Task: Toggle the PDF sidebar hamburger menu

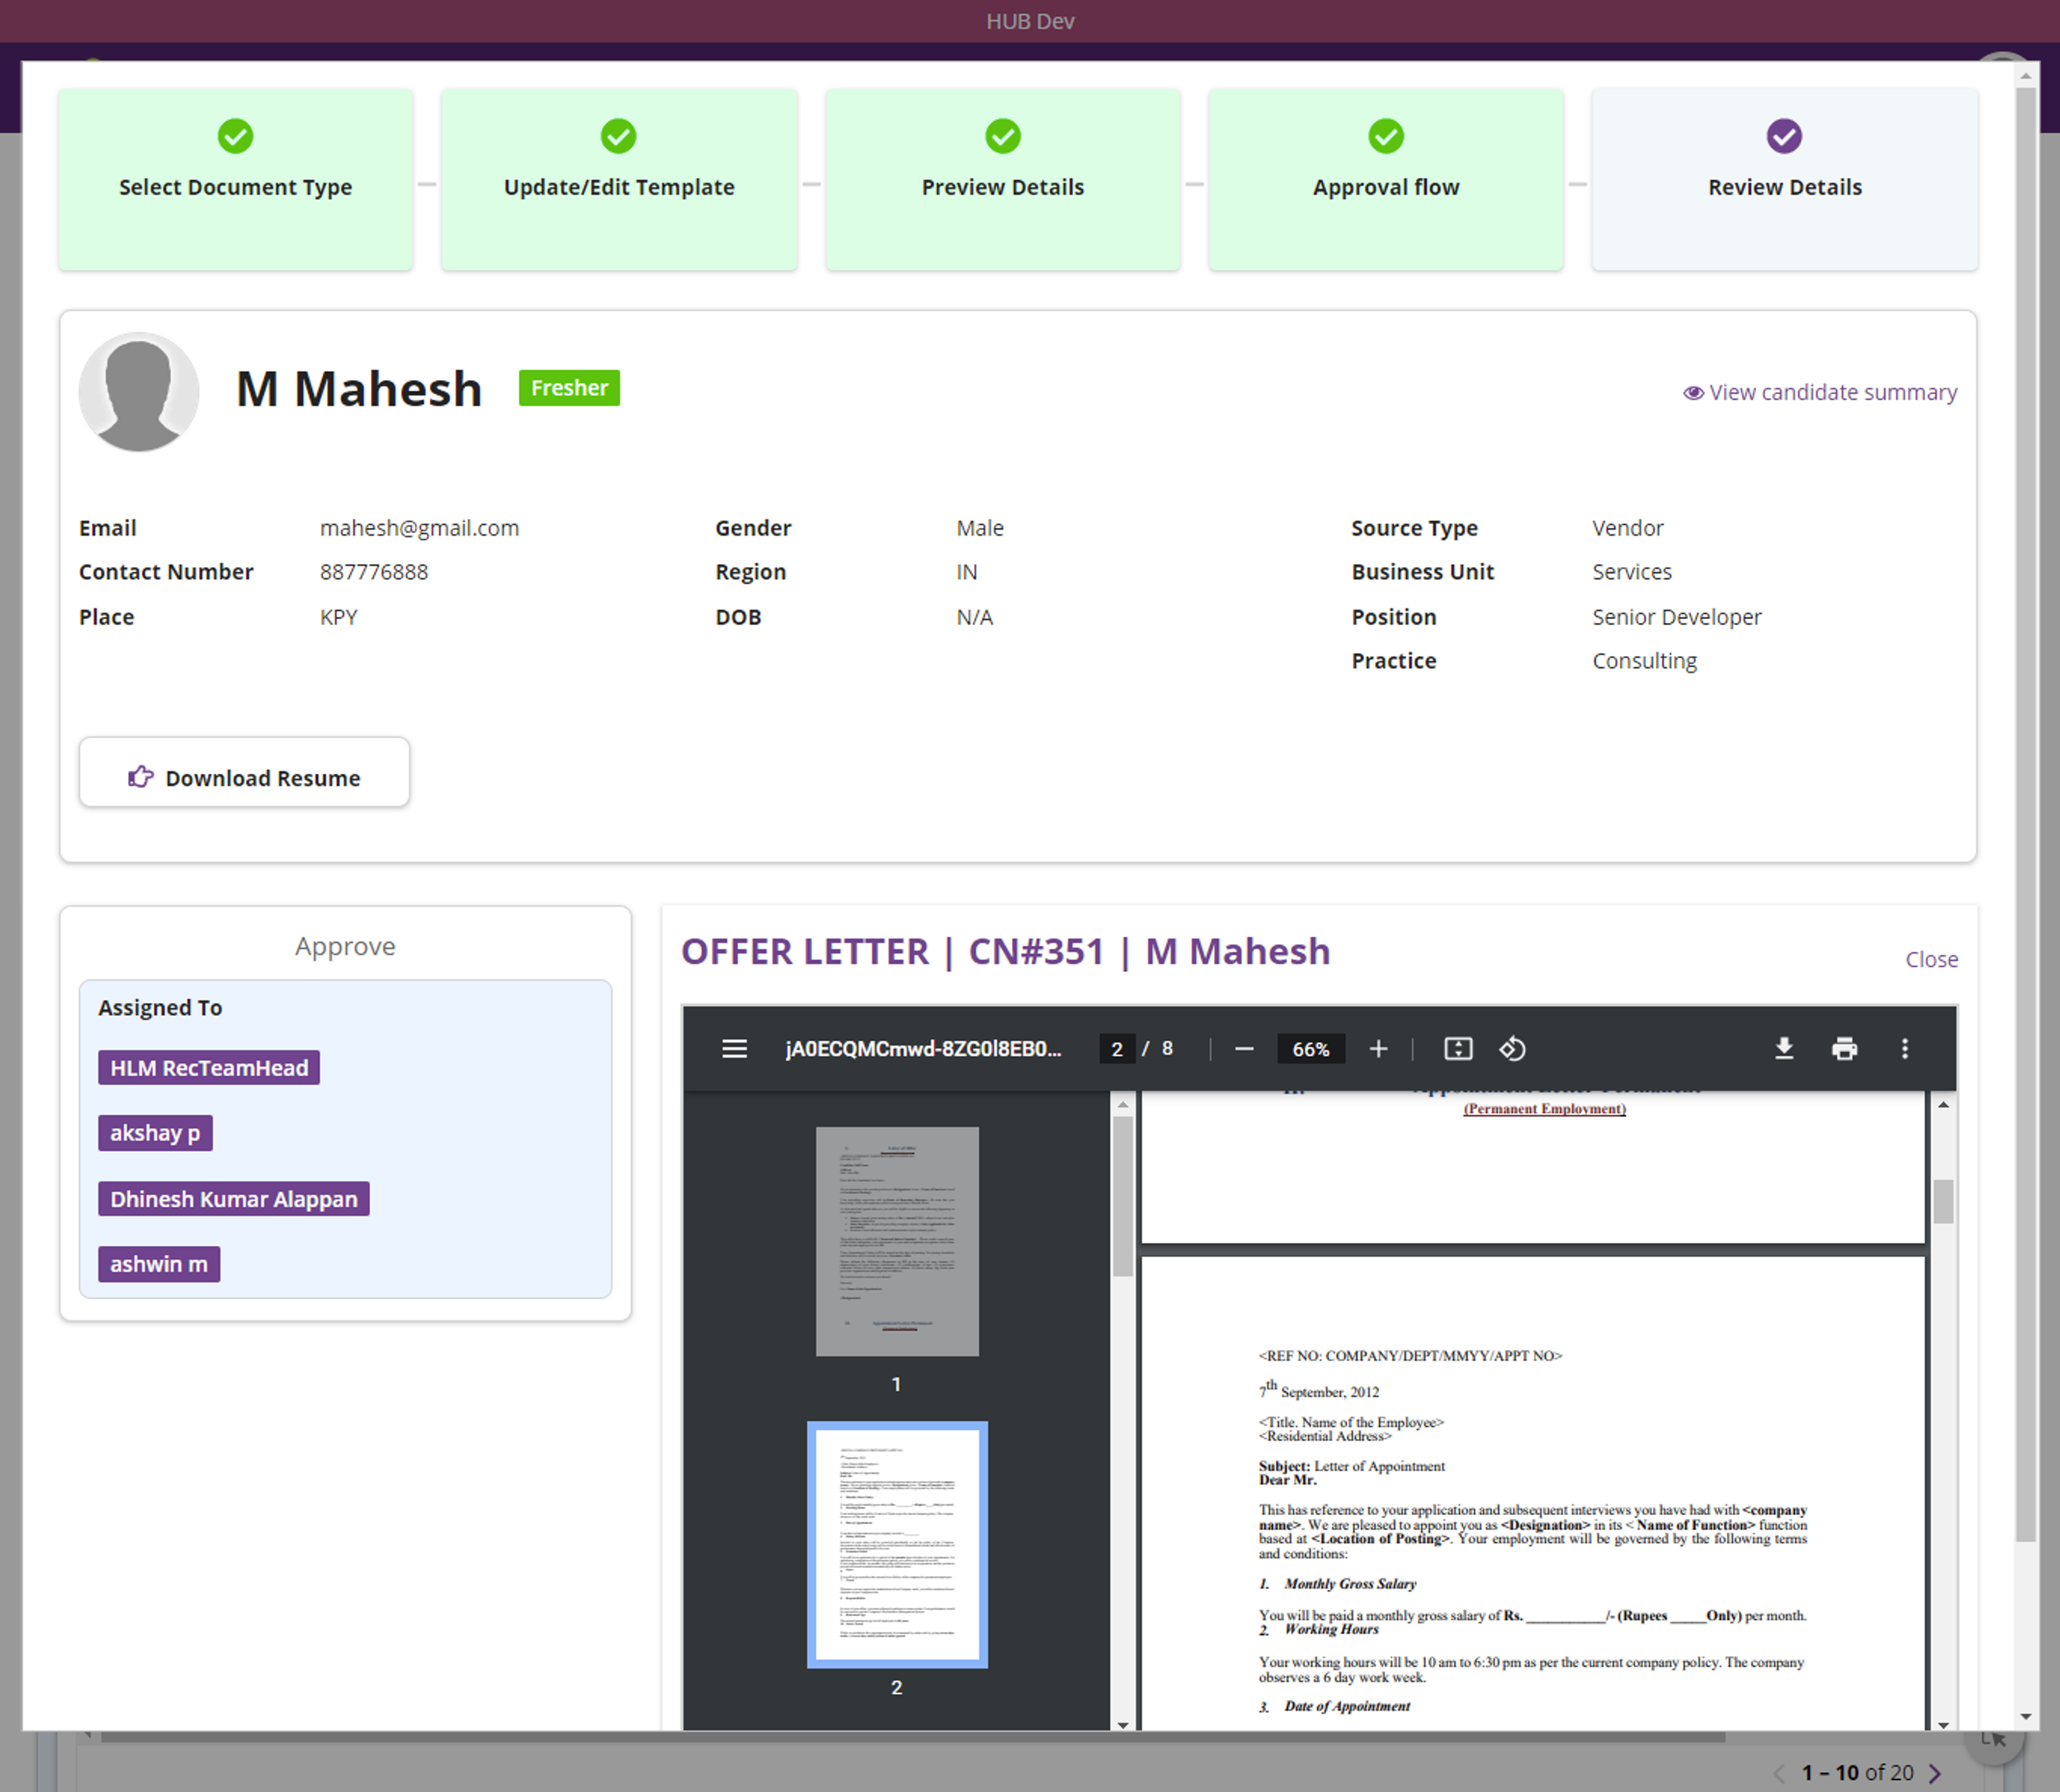Action: click(x=734, y=1049)
